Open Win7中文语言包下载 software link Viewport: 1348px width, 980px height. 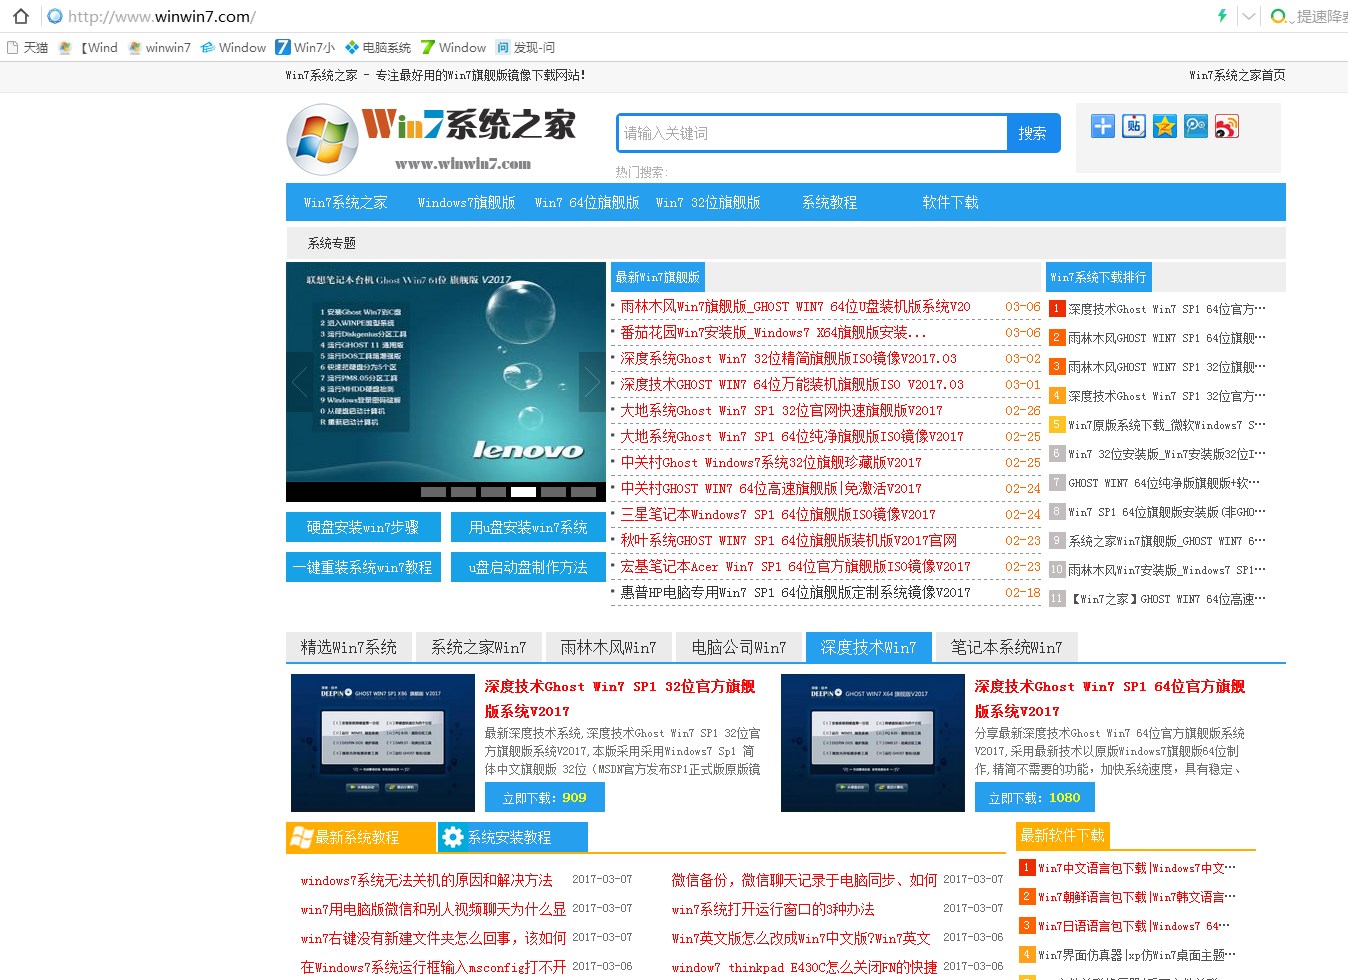coord(1136,868)
